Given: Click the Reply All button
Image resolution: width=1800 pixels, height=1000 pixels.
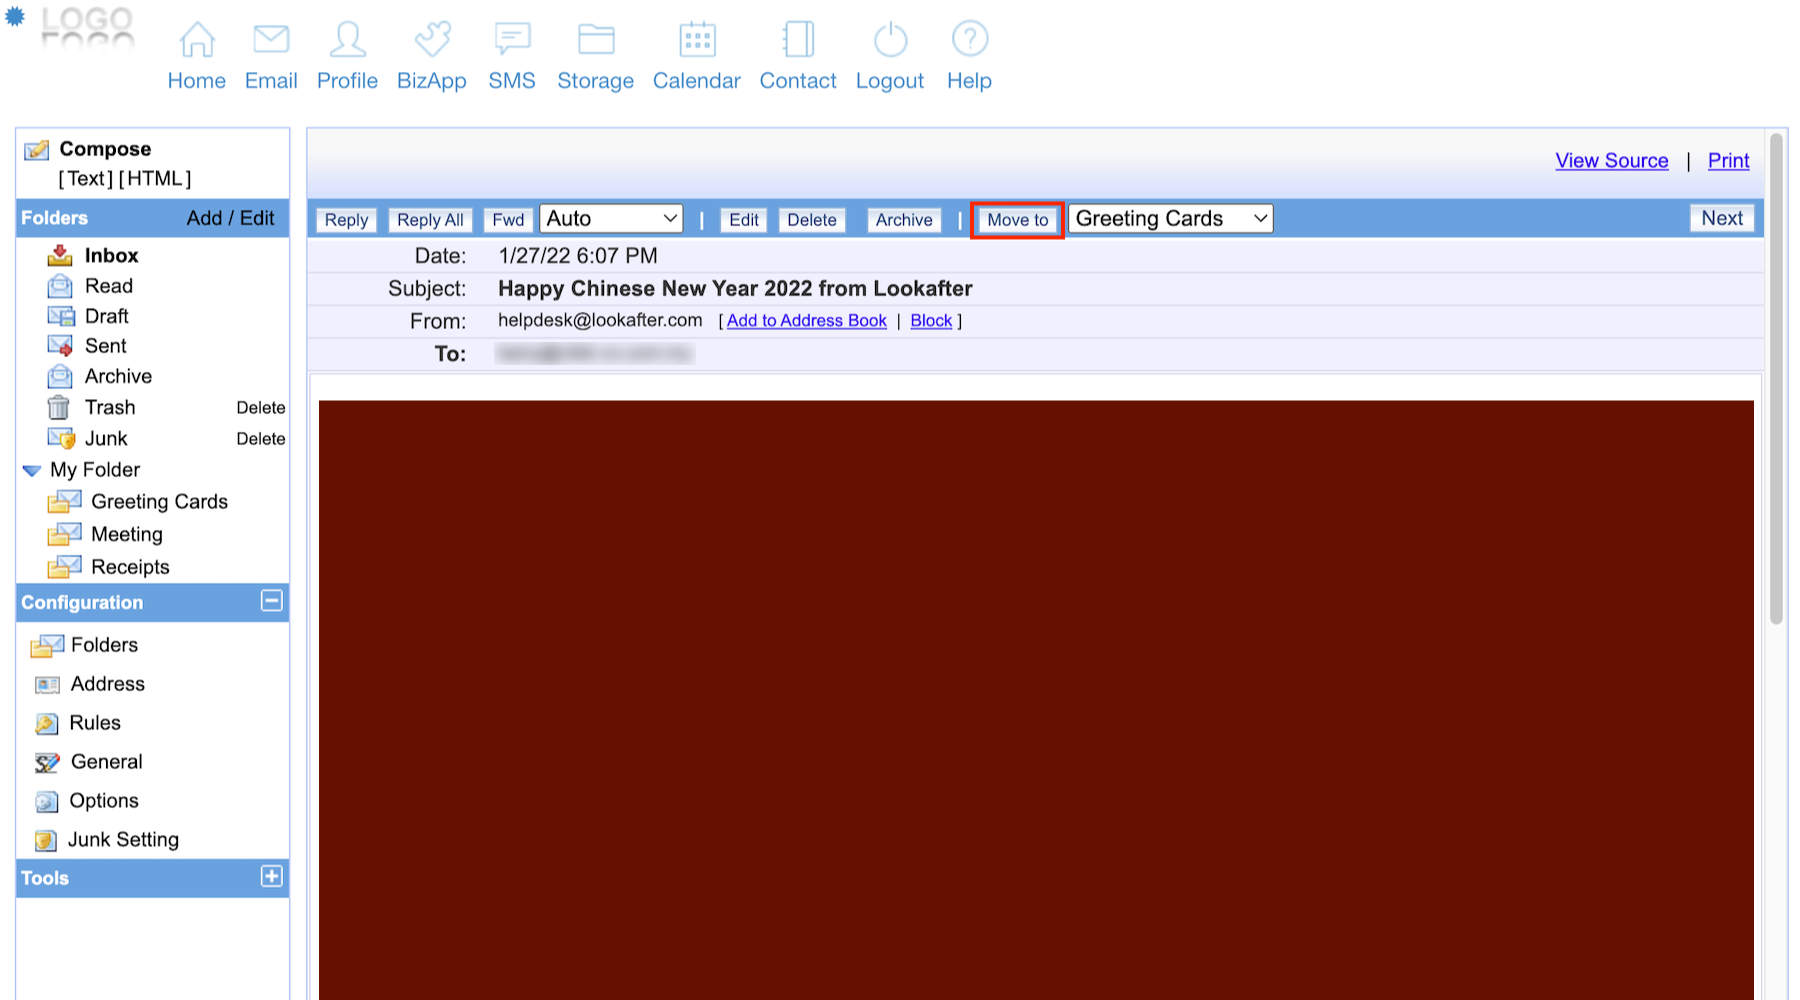Looking at the screenshot, I should coord(430,220).
